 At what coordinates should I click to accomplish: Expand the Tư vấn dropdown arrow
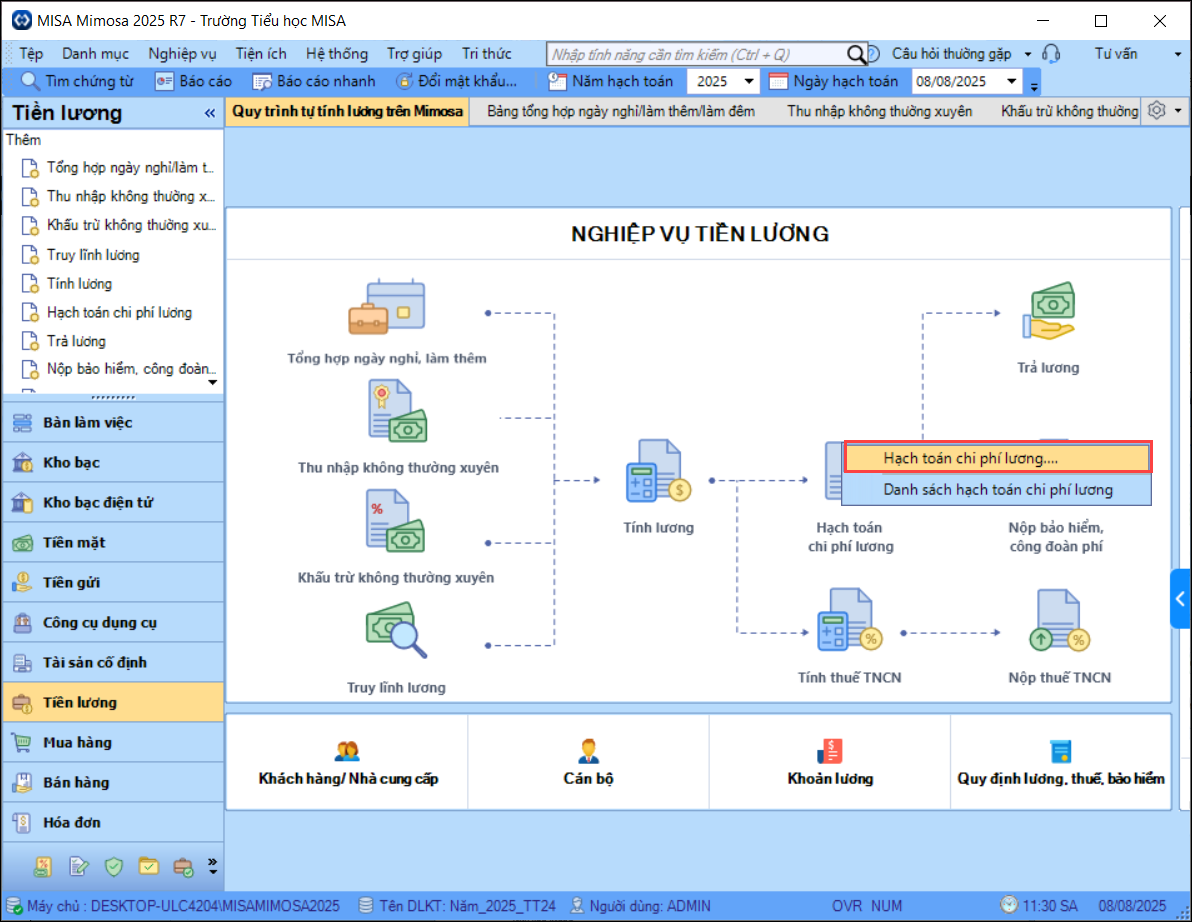(x=1178, y=54)
